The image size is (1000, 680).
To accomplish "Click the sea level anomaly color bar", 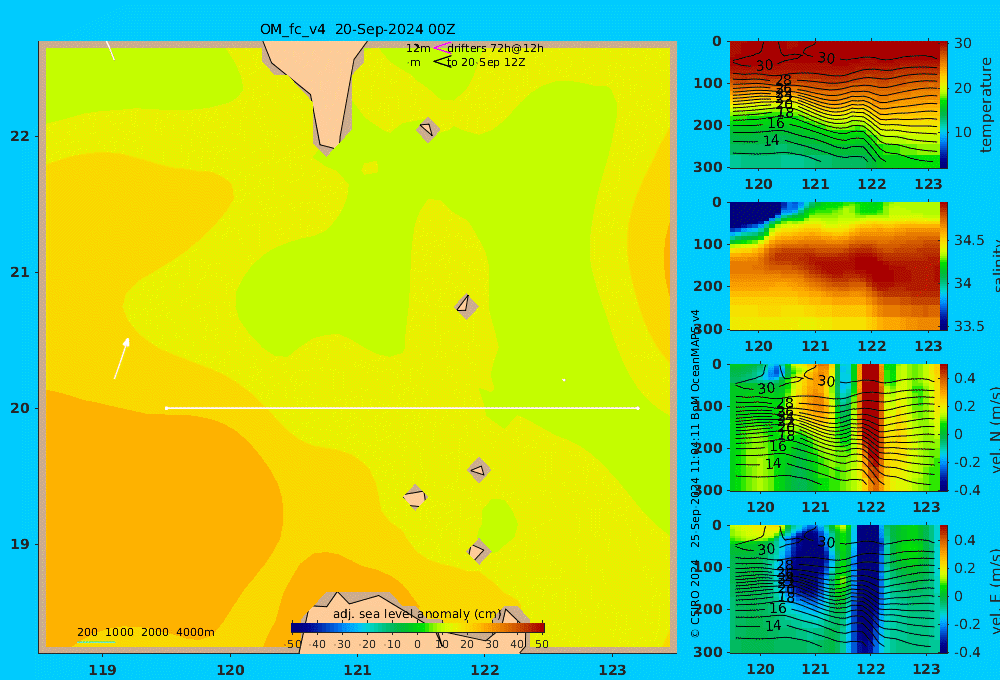I will coord(418,628).
